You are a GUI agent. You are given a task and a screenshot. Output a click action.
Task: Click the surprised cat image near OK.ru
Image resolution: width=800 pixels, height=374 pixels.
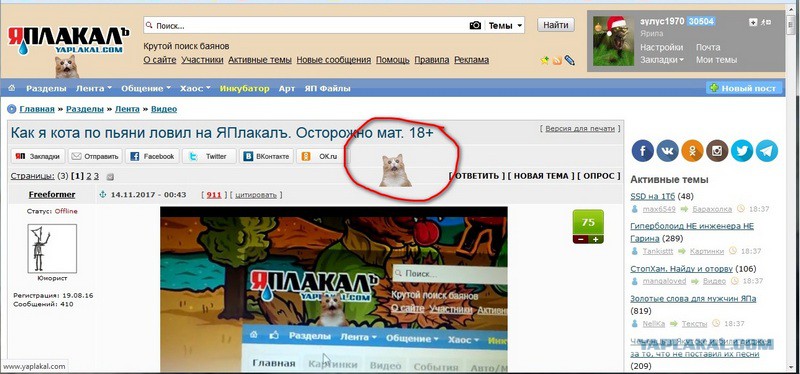[395, 170]
